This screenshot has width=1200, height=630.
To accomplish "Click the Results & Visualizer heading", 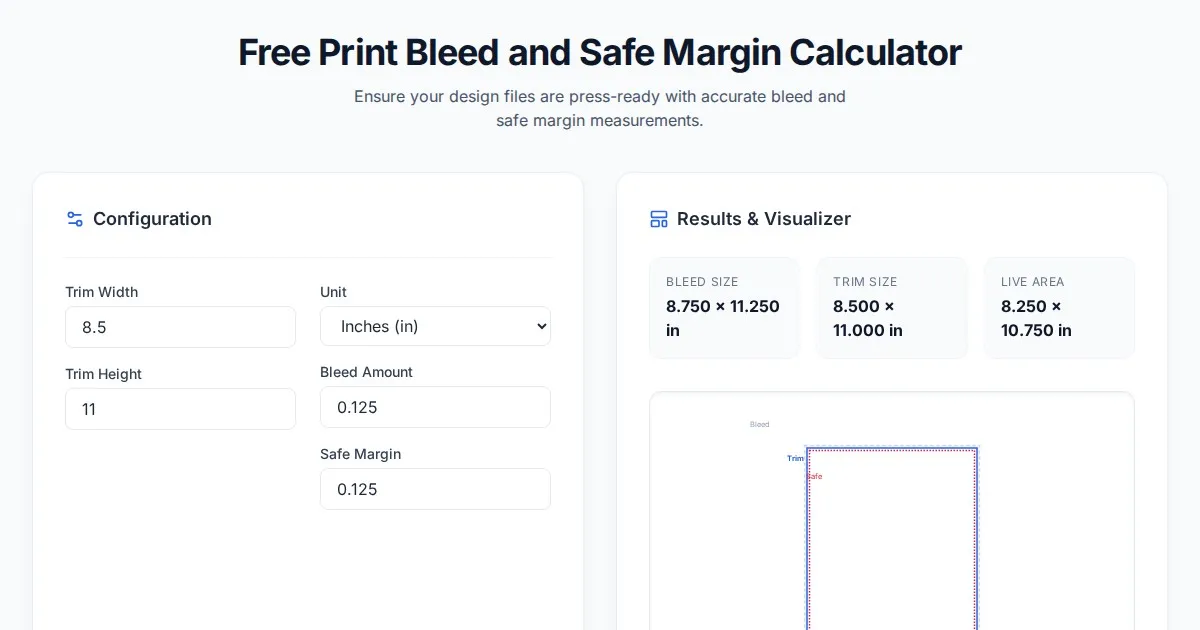I will pyautogui.click(x=764, y=219).
